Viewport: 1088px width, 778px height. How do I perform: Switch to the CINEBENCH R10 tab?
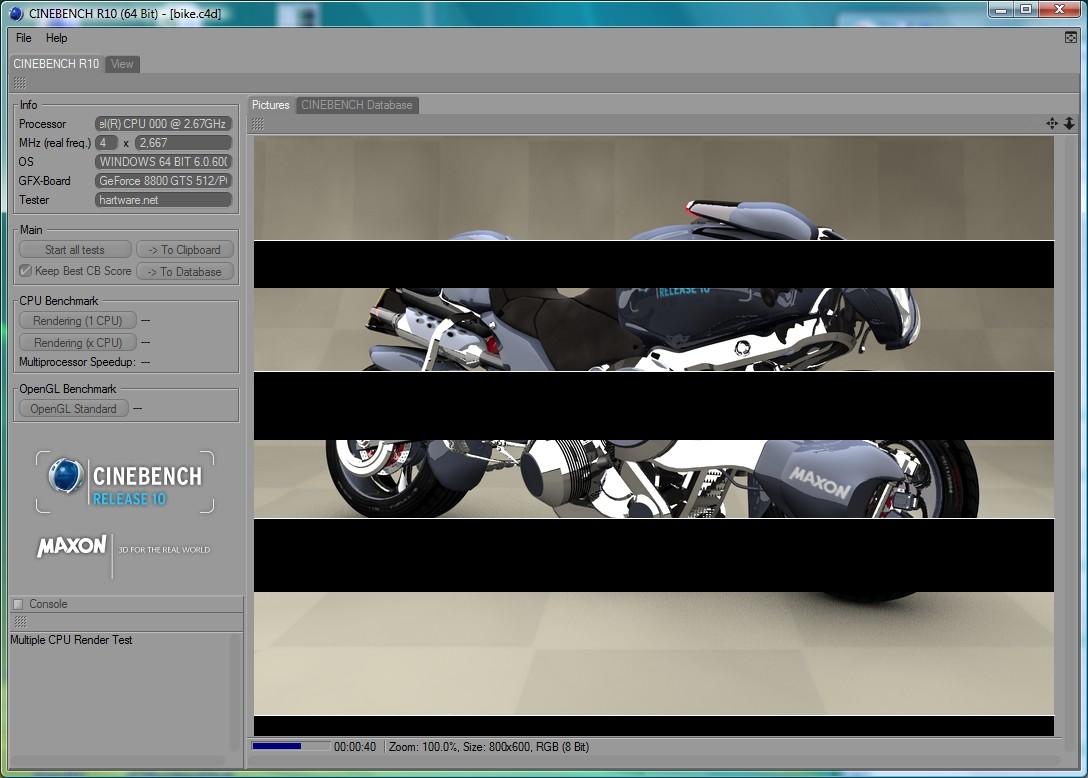(56, 64)
